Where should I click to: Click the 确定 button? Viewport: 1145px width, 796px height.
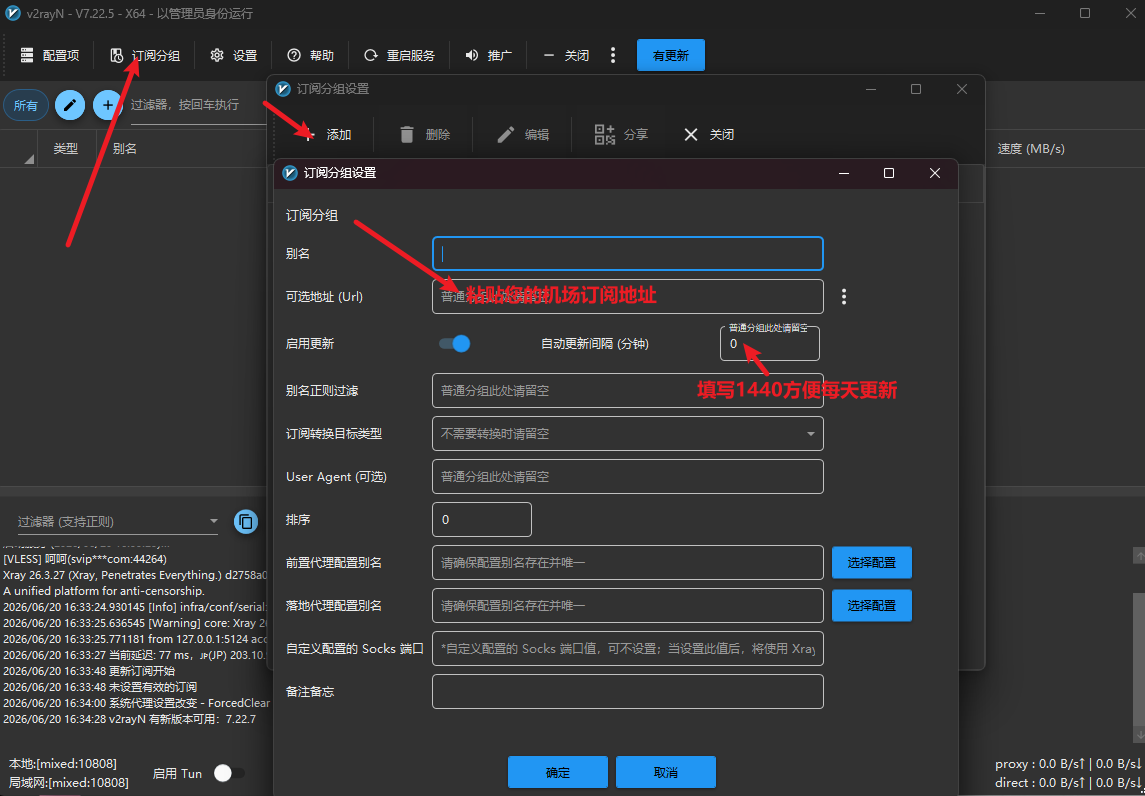558,773
